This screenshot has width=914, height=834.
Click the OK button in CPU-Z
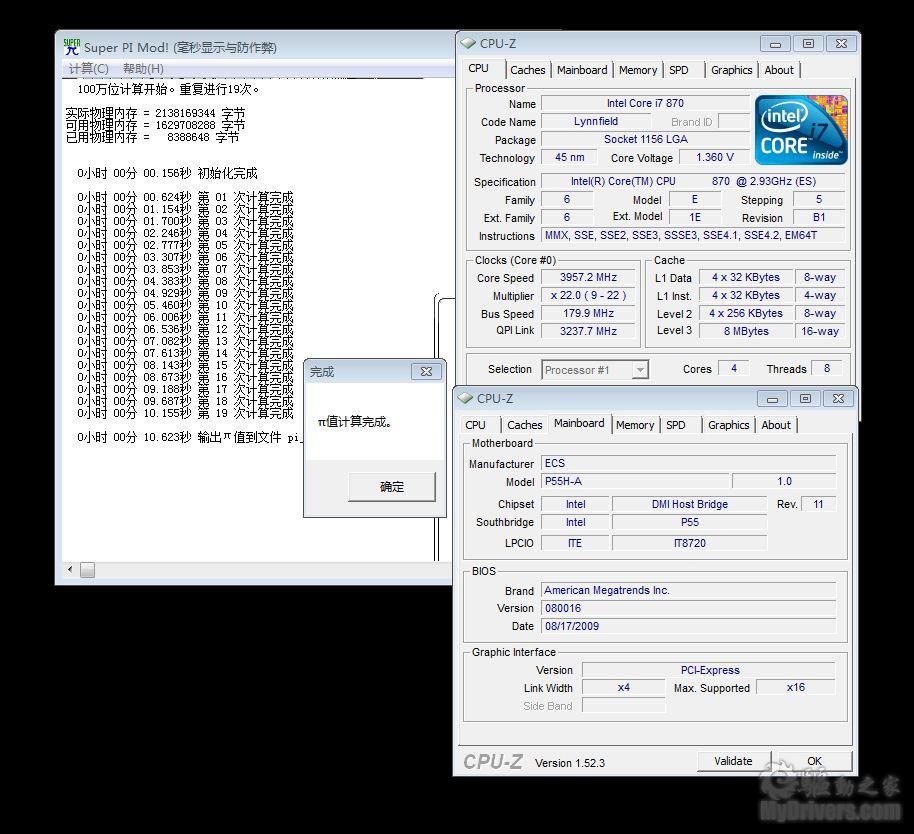pyautogui.click(x=814, y=761)
